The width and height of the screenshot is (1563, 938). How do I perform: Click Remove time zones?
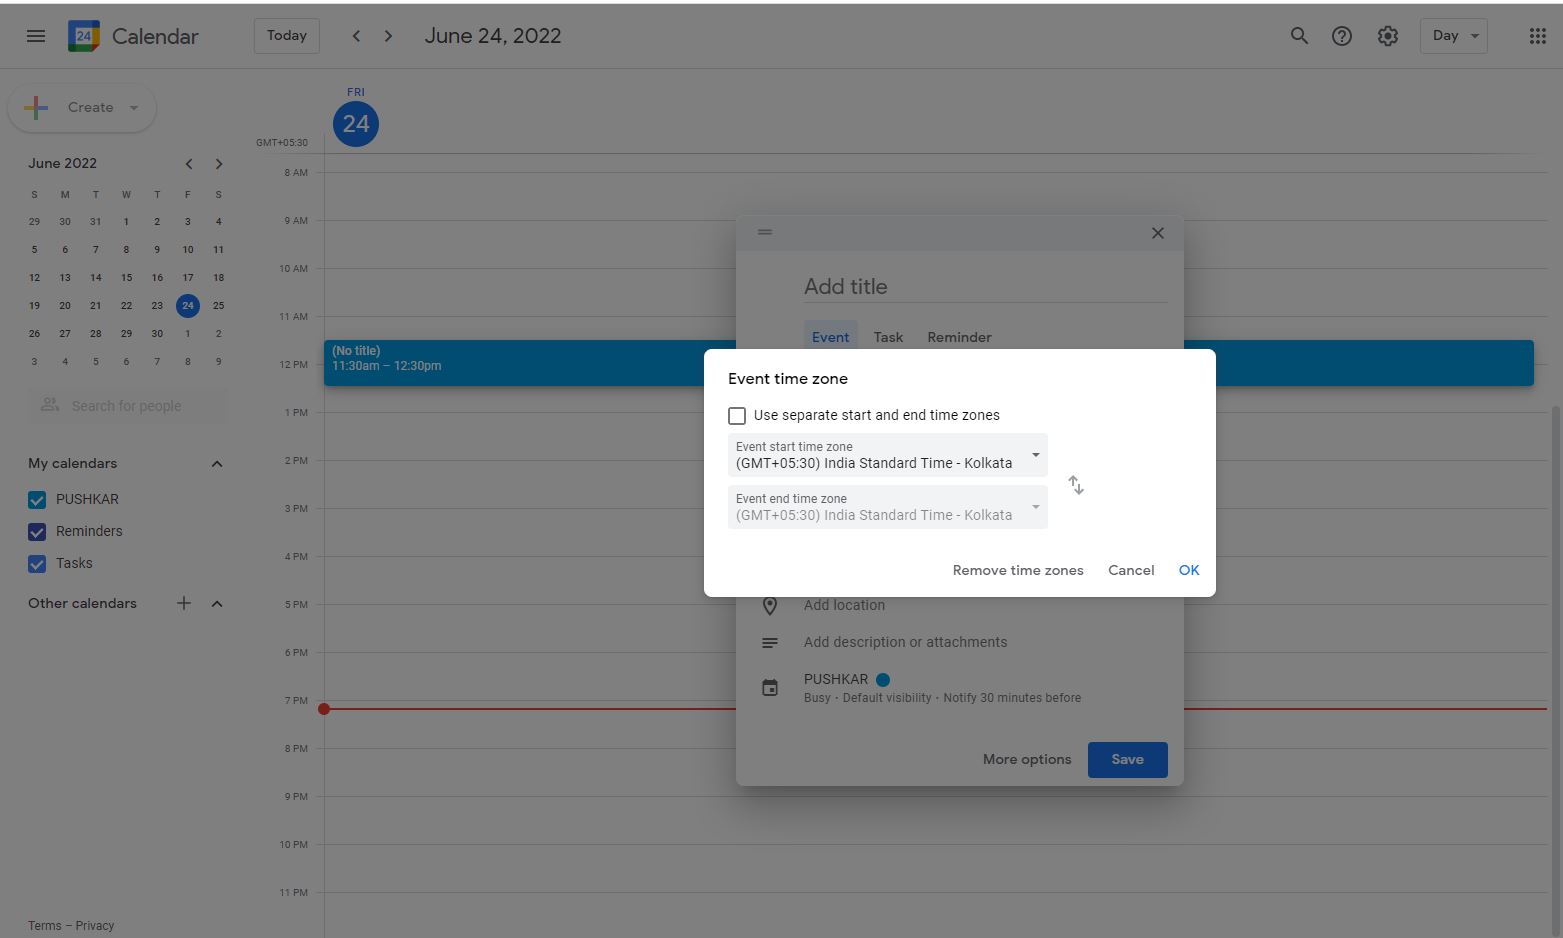(1017, 570)
